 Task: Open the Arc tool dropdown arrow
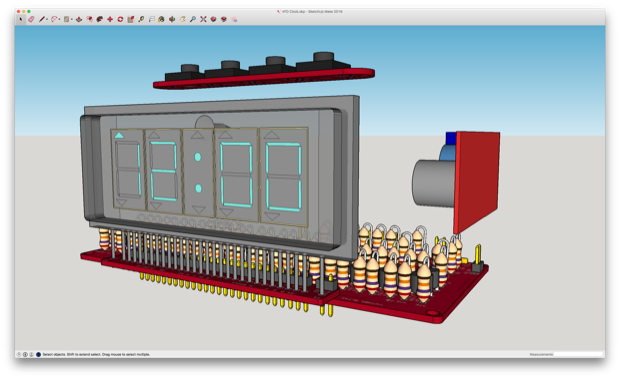coord(59,19)
